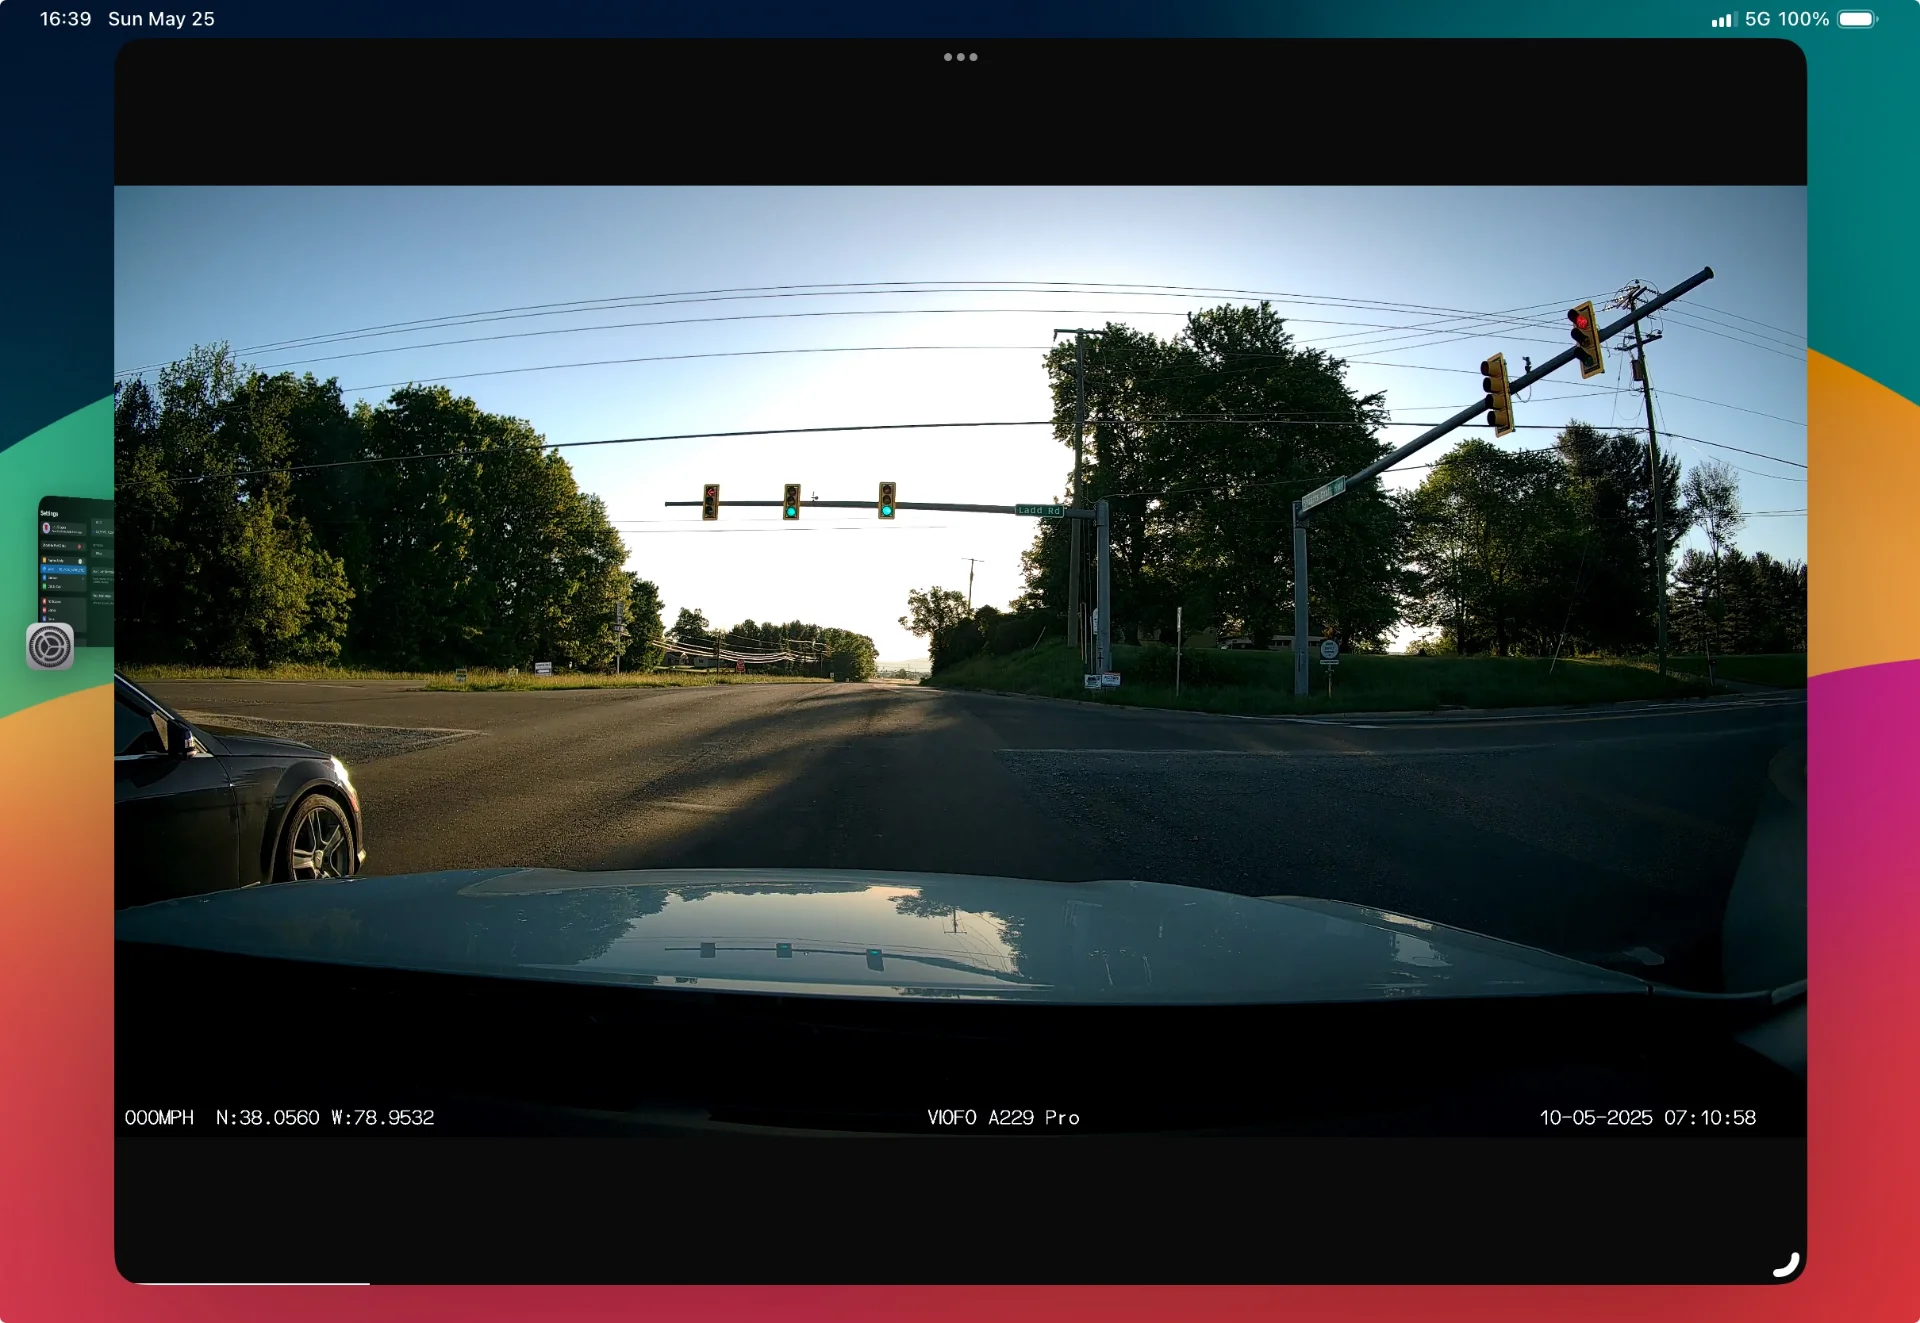Tap the dashcam video frame
The image size is (1920, 1323).
(x=960, y=661)
